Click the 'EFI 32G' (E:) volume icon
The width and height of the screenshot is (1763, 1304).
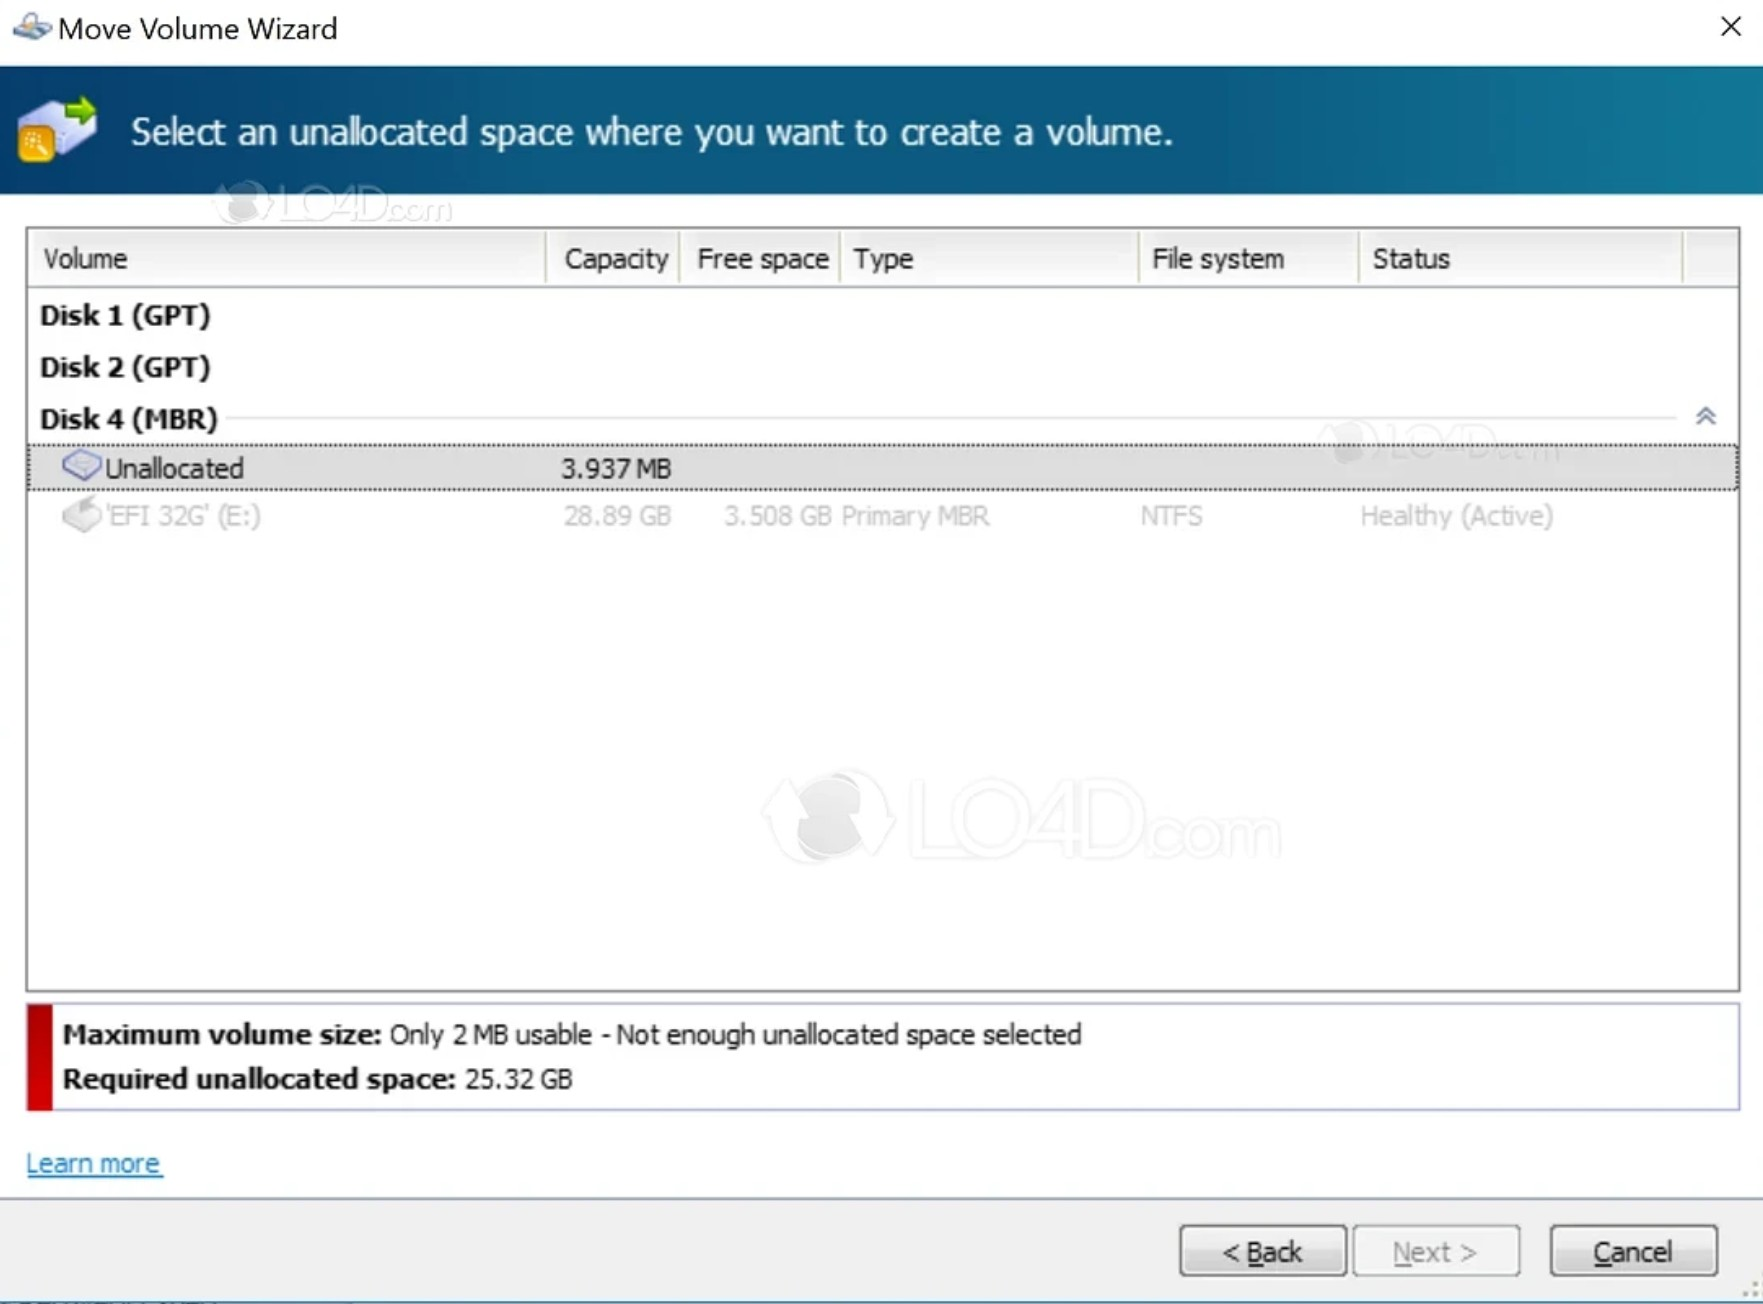tap(81, 514)
